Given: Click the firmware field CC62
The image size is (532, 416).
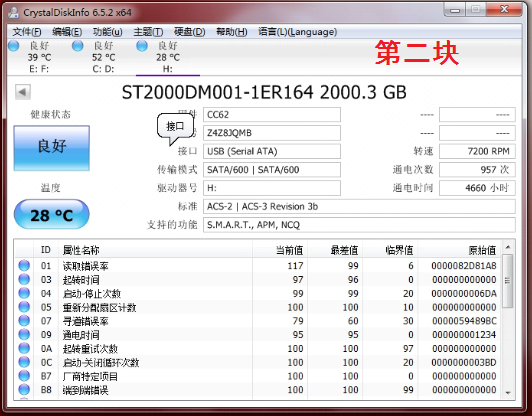Looking at the screenshot, I should point(272,115).
